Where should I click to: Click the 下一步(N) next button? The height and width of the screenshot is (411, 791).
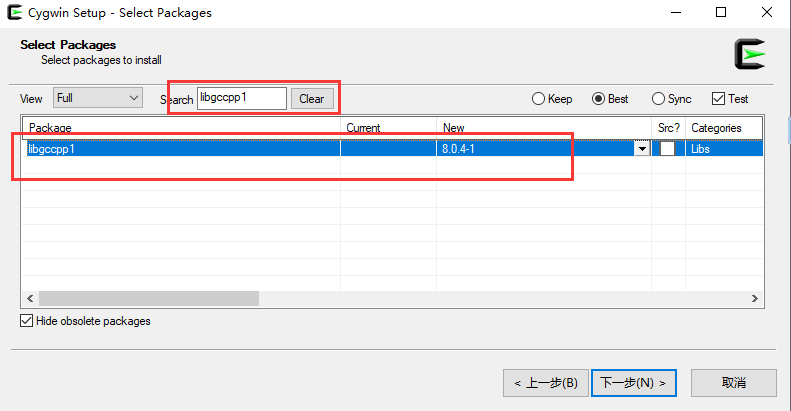(634, 383)
